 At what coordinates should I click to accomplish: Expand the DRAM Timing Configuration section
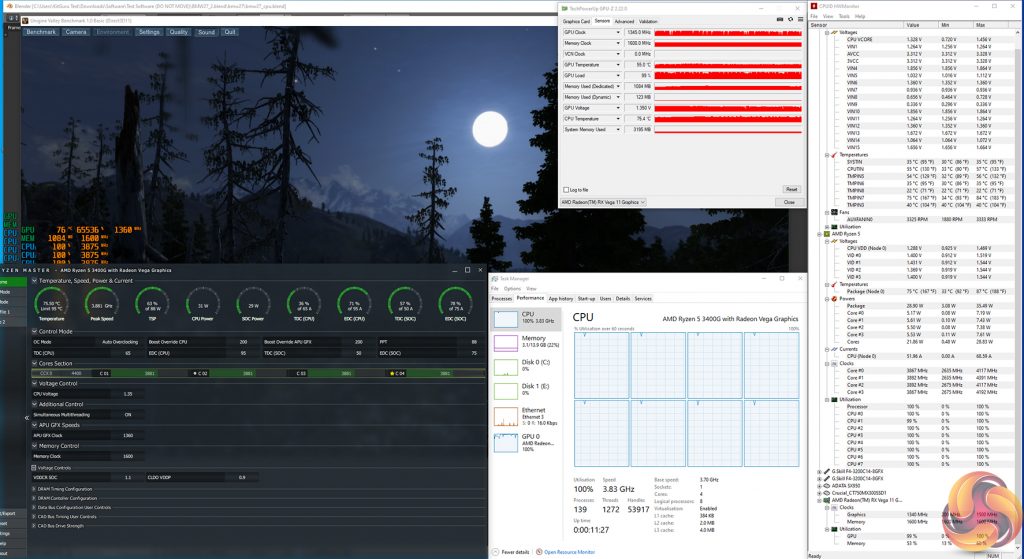click(x=33, y=488)
